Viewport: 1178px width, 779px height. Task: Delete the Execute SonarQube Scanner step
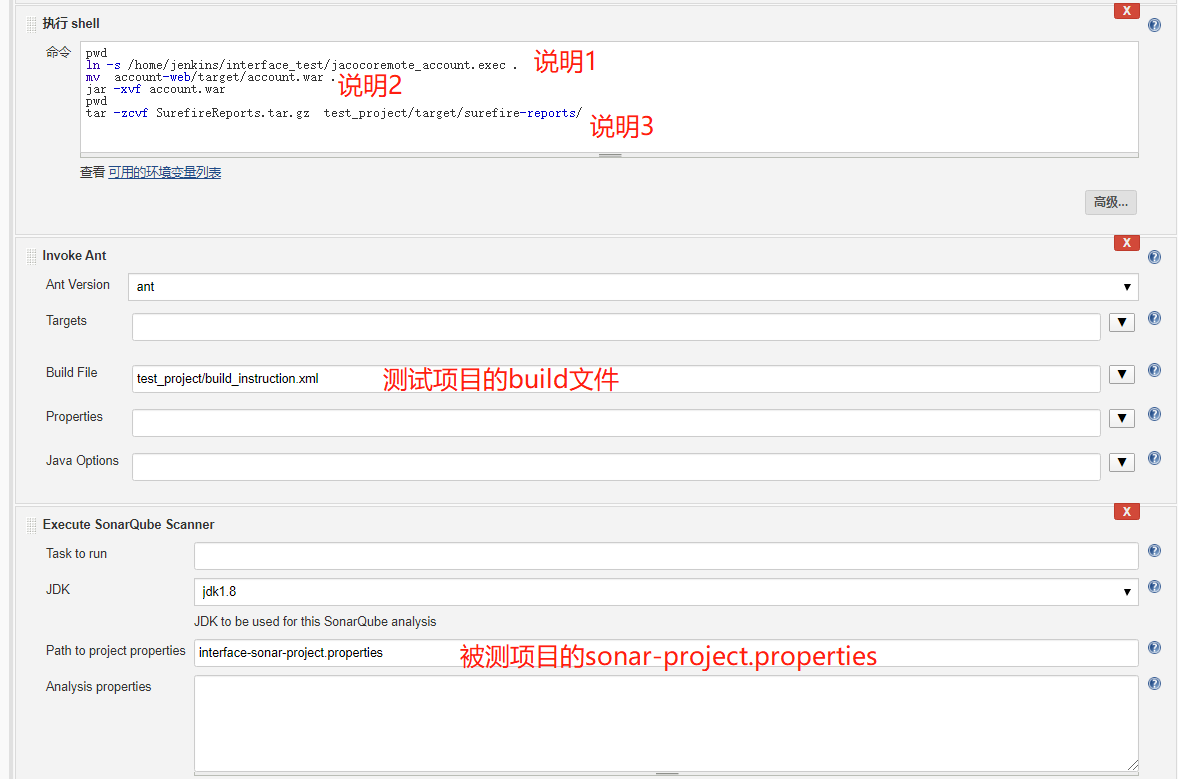tap(1126, 511)
